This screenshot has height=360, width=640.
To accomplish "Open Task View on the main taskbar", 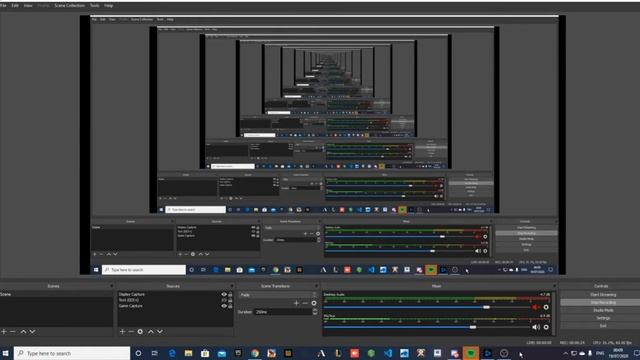I will (155, 353).
